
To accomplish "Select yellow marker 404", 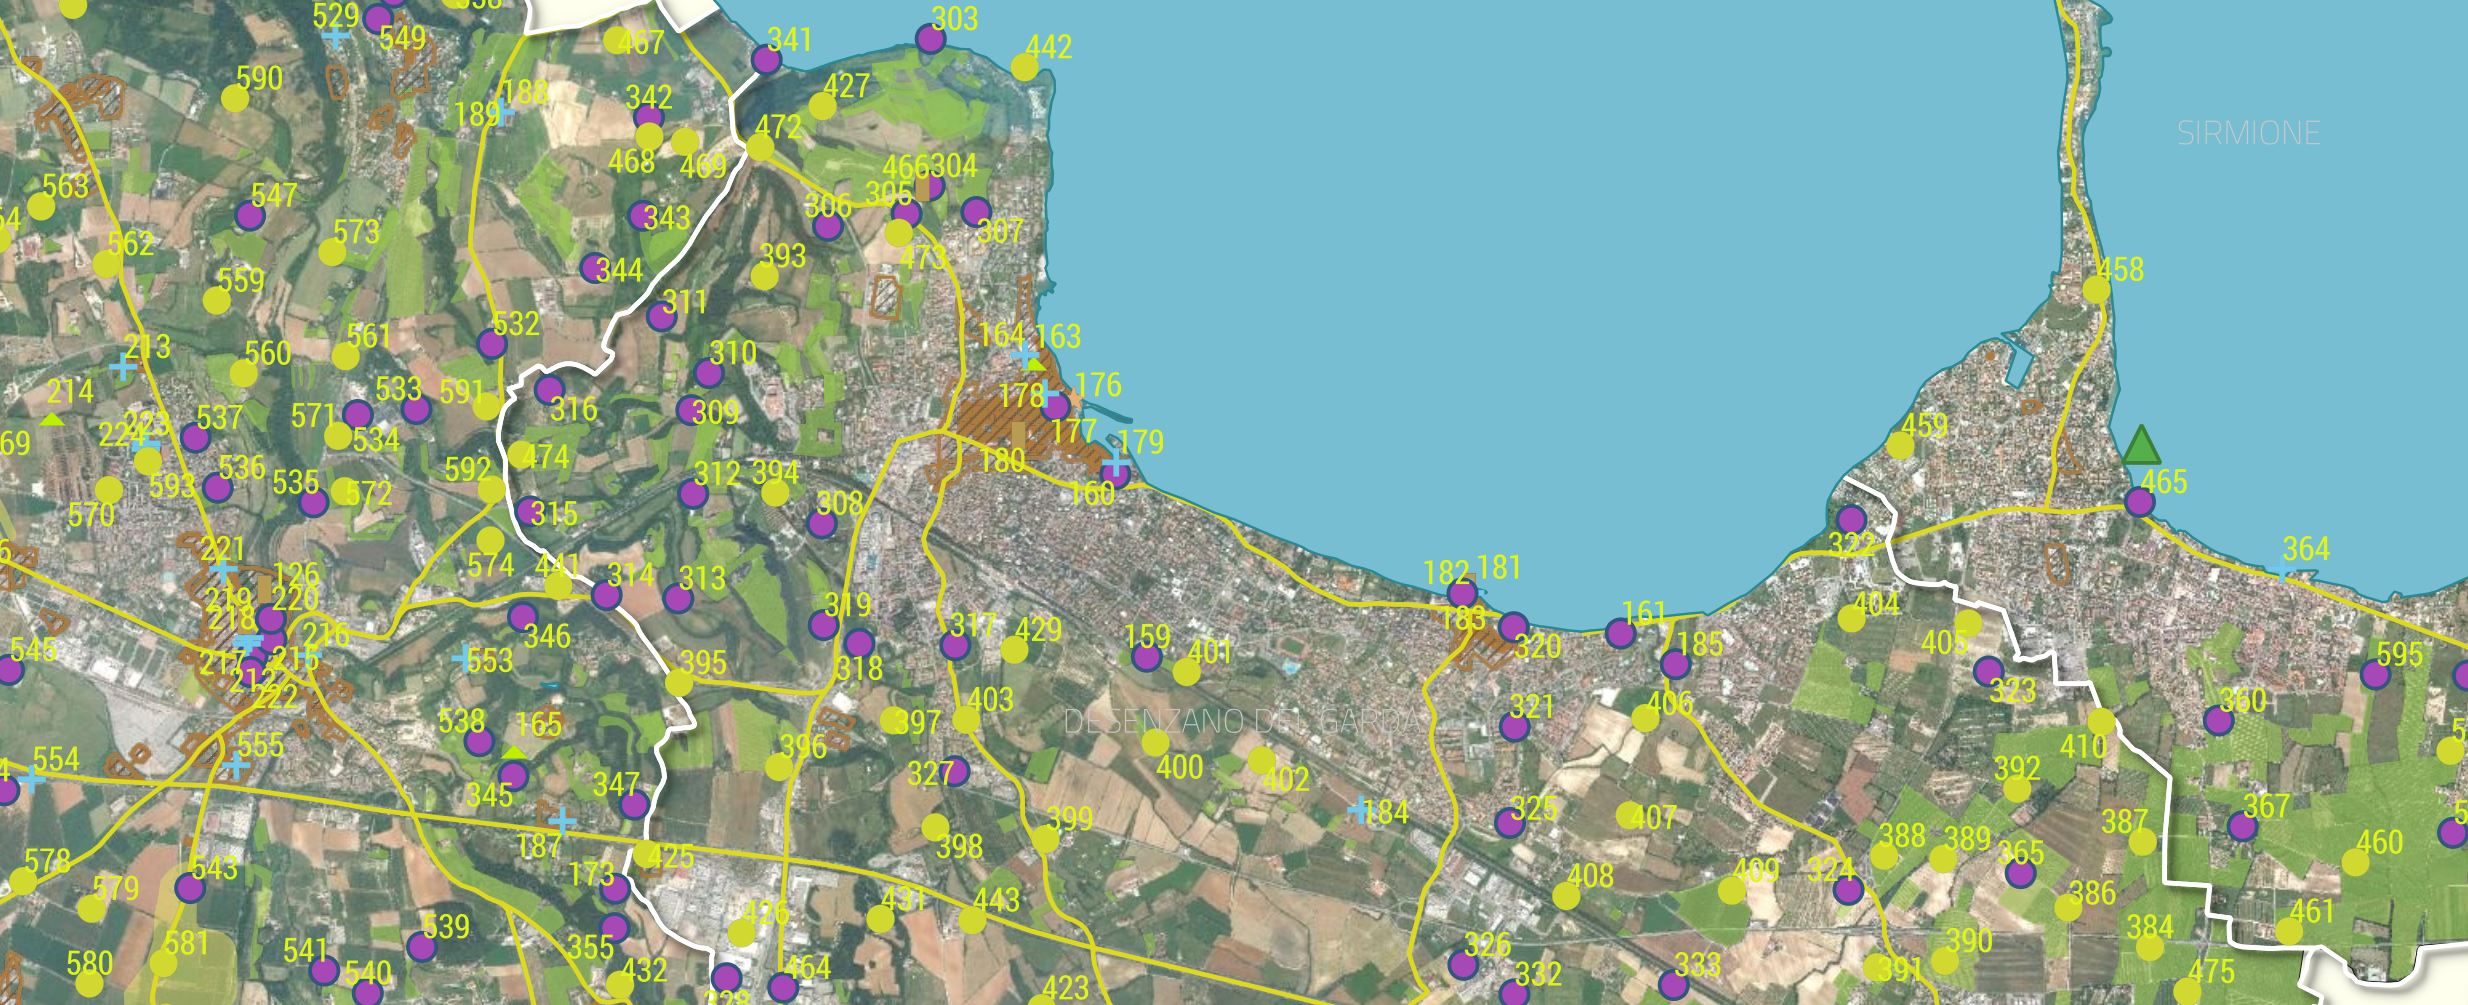I will 1851,619.
